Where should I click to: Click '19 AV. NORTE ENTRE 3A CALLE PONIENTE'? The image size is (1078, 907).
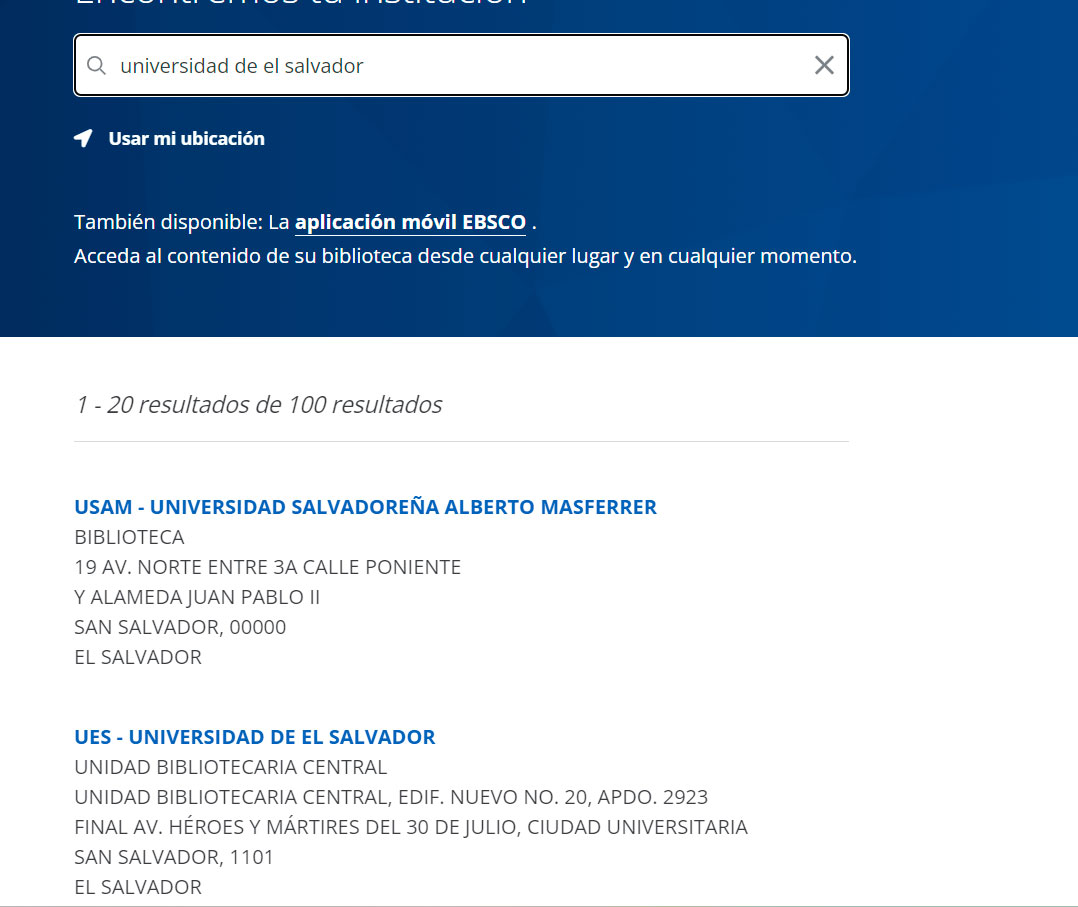pyautogui.click(x=267, y=567)
